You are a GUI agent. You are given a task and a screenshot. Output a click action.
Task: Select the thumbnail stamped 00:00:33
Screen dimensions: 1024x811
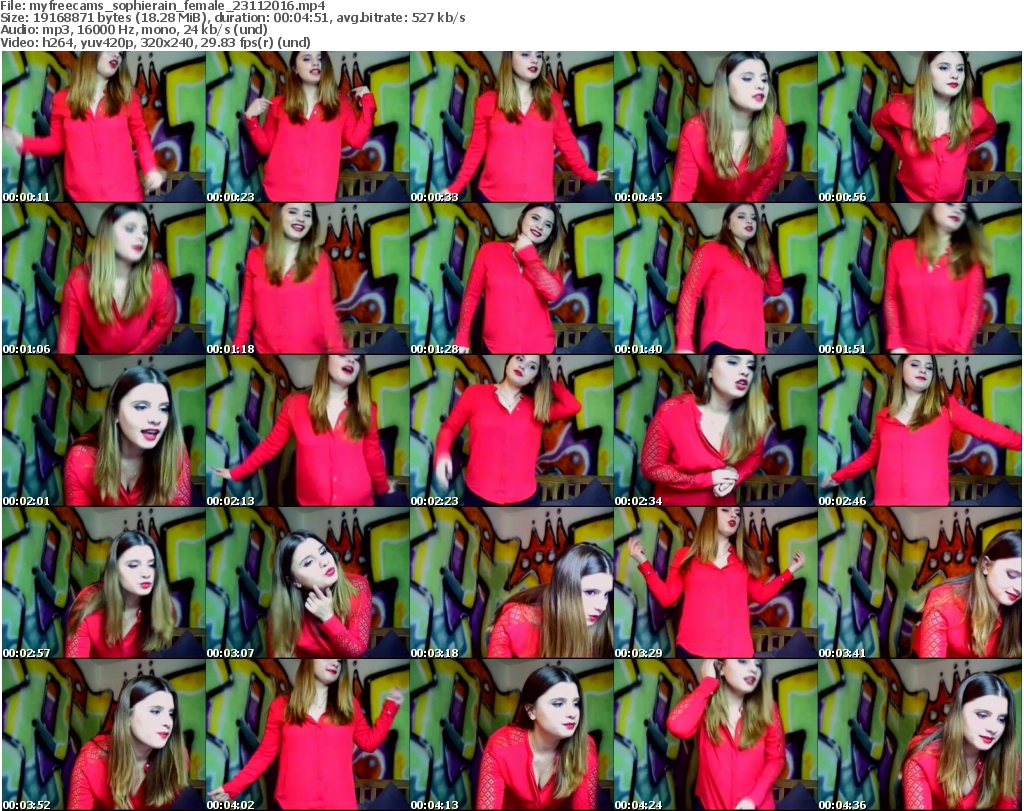pos(511,127)
